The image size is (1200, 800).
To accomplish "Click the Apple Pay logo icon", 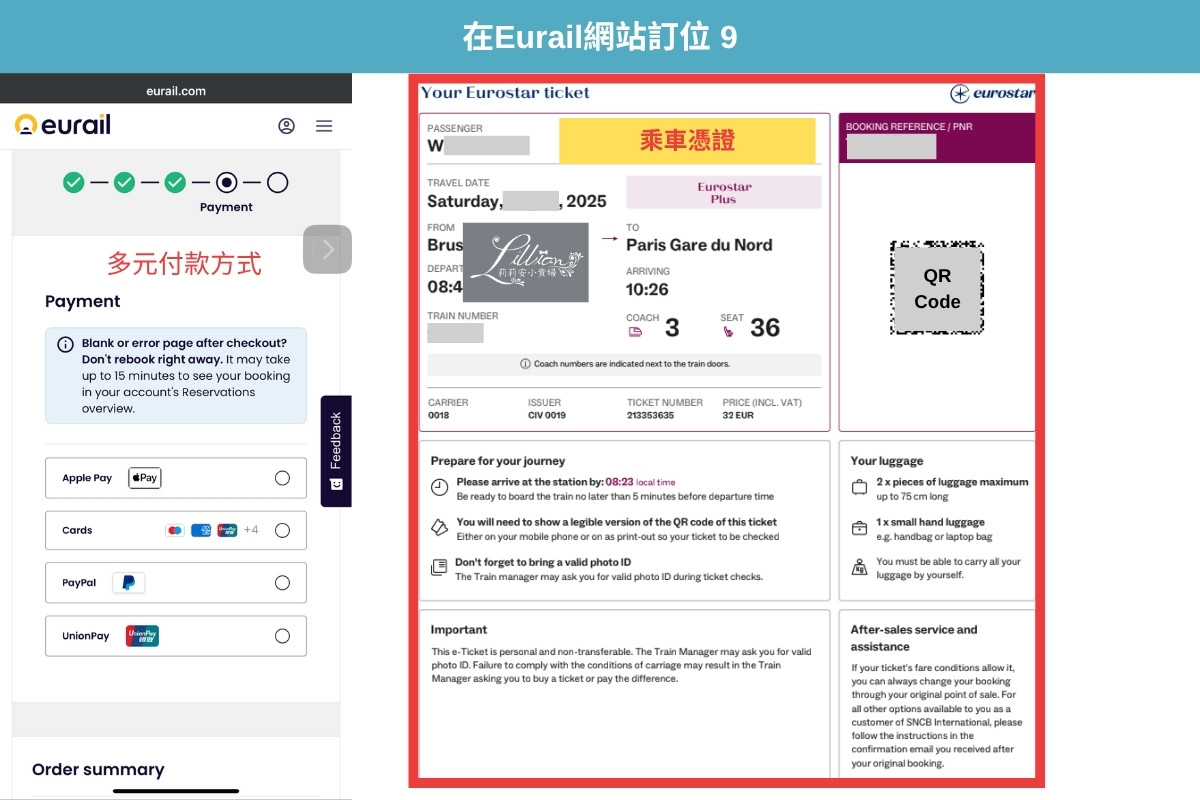I will coord(145,478).
